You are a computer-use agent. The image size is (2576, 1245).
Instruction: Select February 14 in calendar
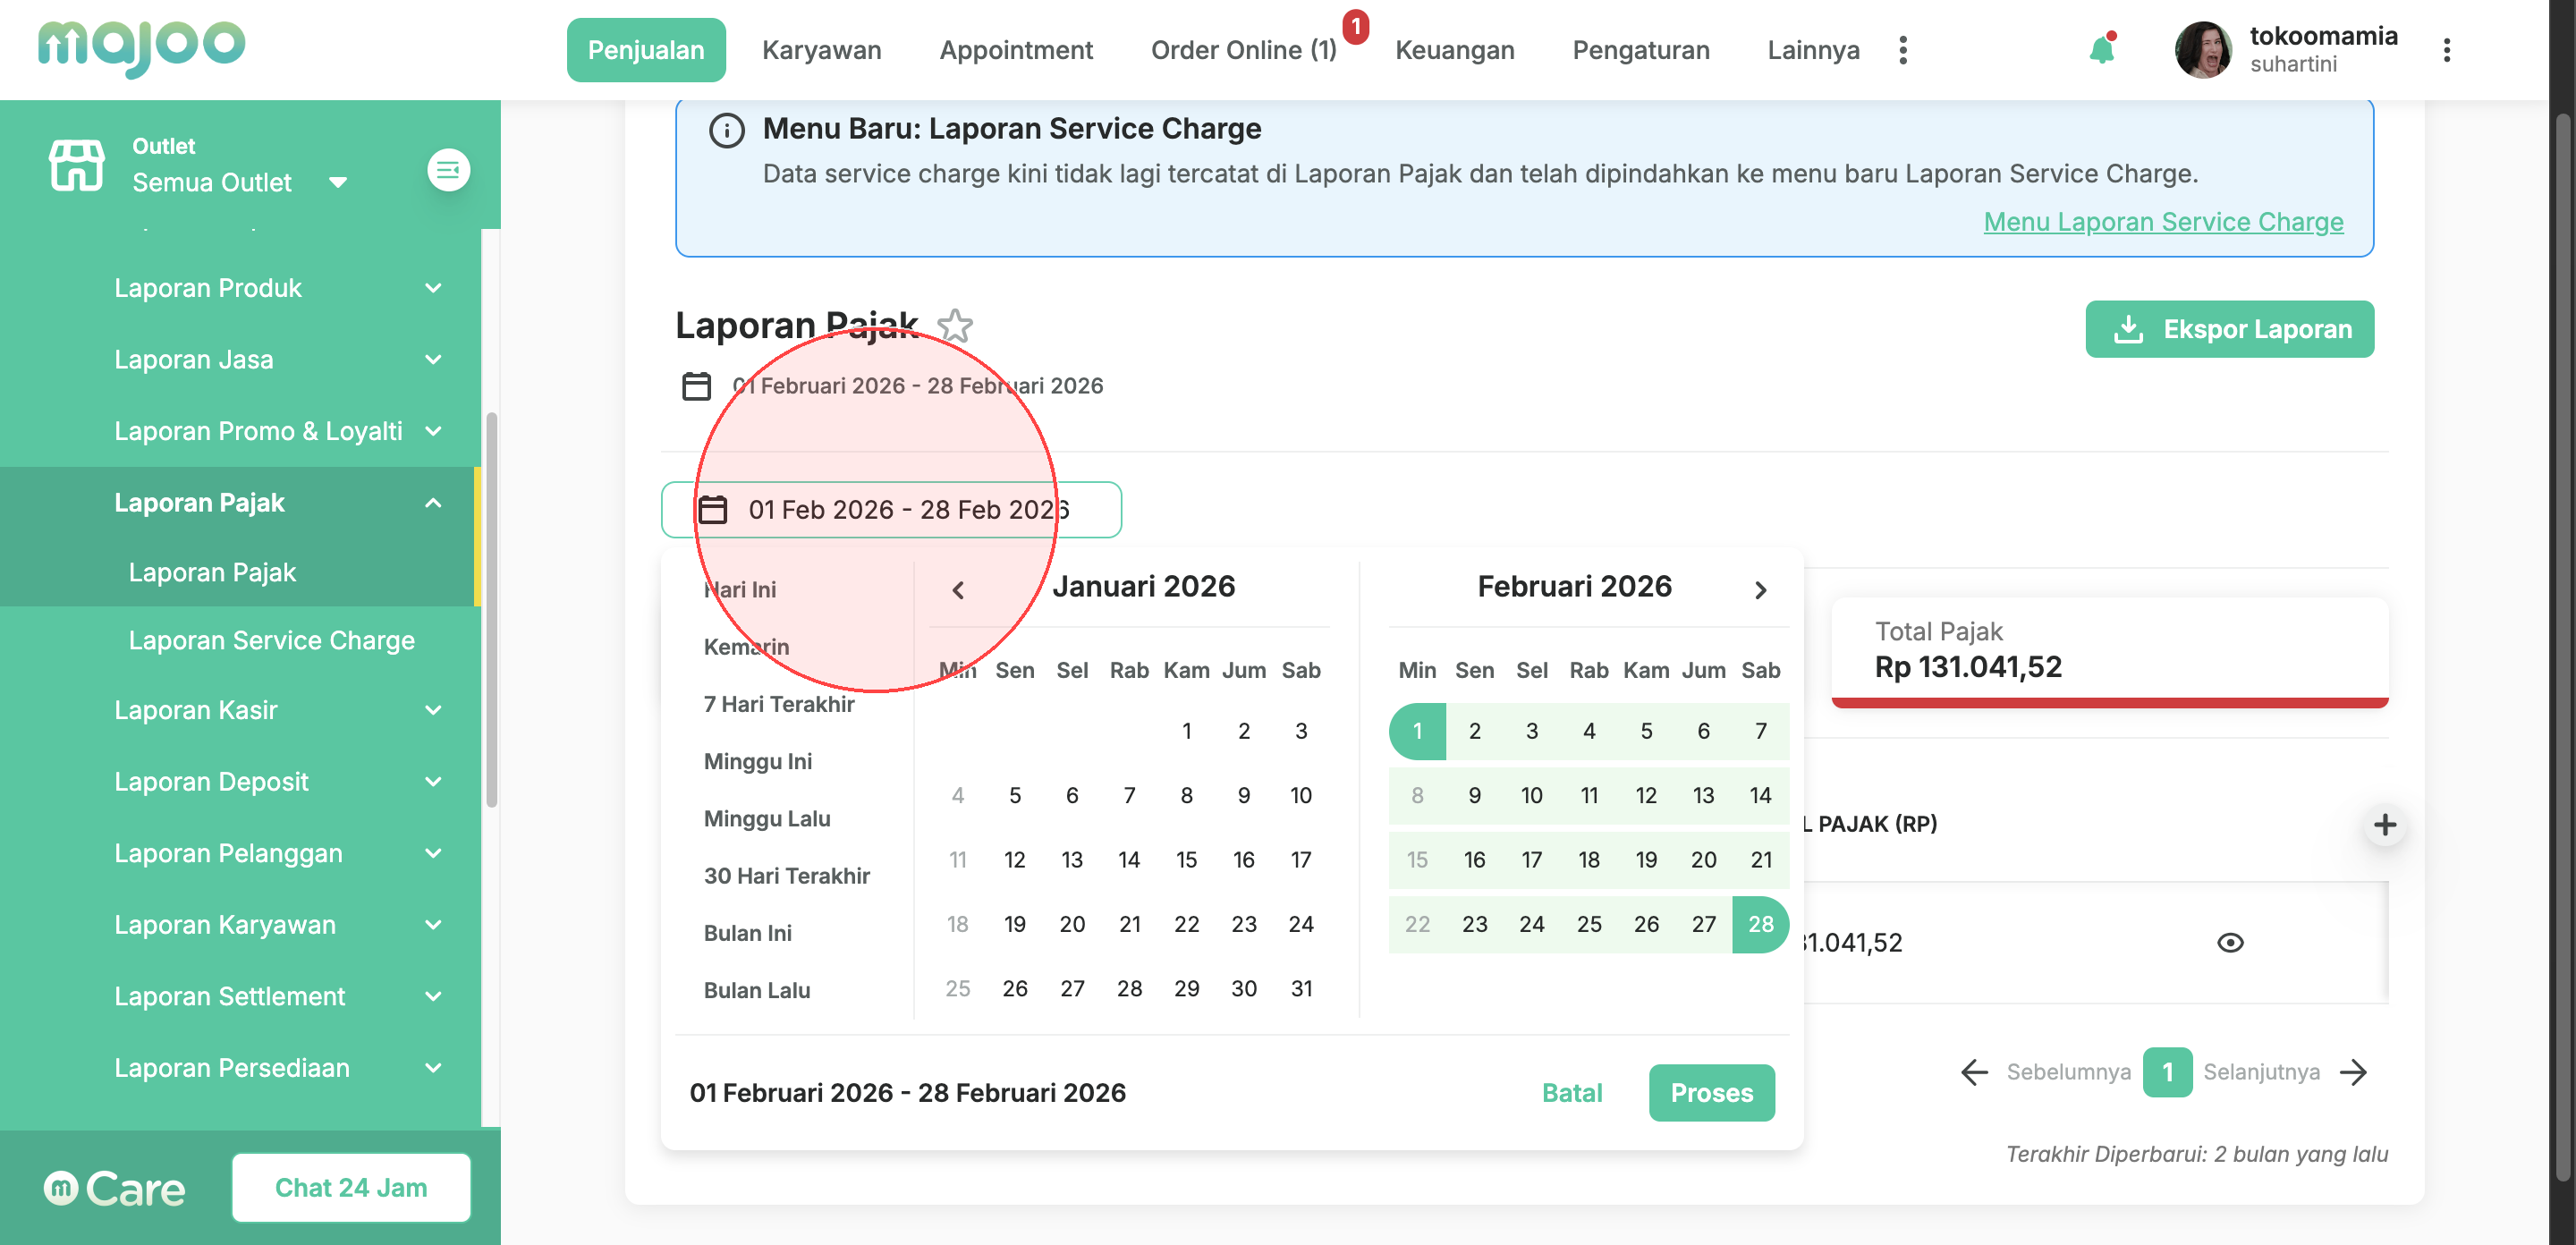point(1760,795)
